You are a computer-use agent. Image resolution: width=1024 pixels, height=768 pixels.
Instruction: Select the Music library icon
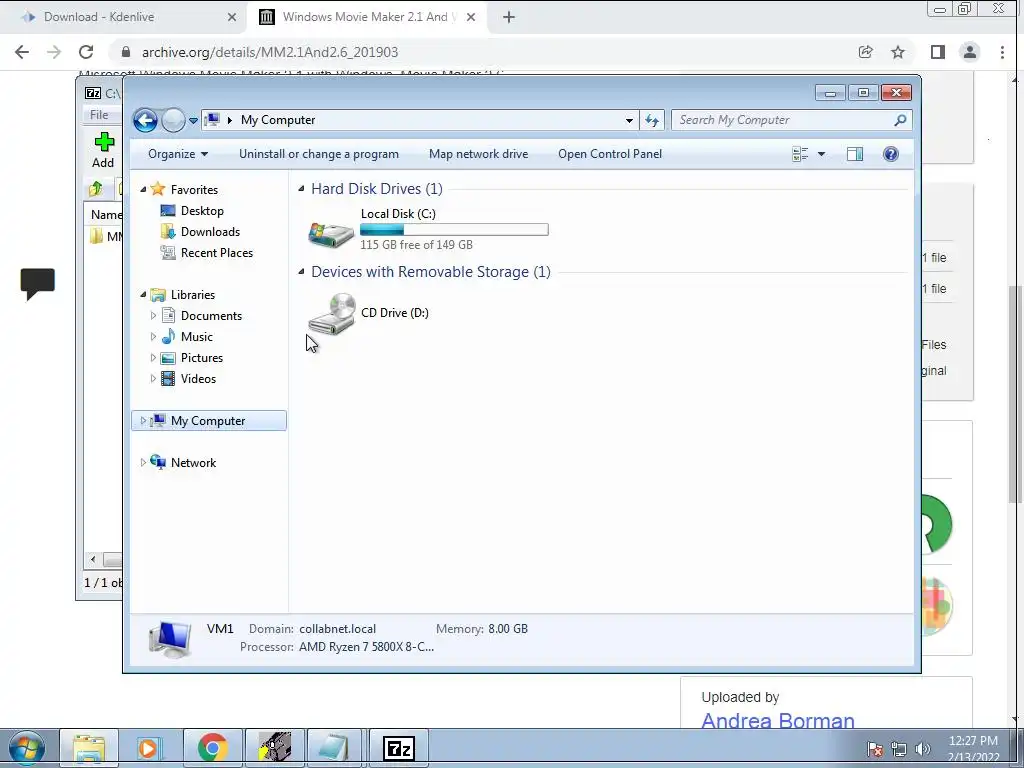click(168, 336)
